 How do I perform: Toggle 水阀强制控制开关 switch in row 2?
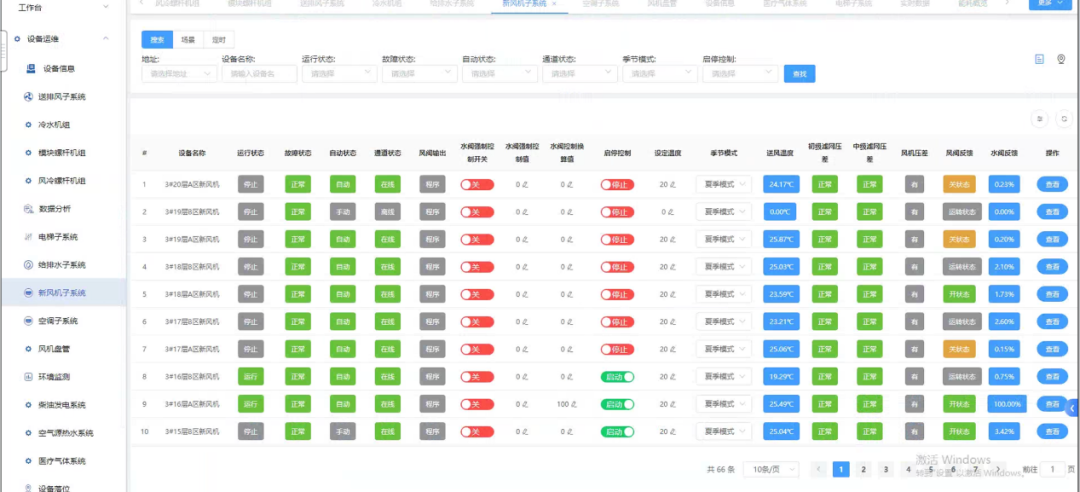pos(477,212)
